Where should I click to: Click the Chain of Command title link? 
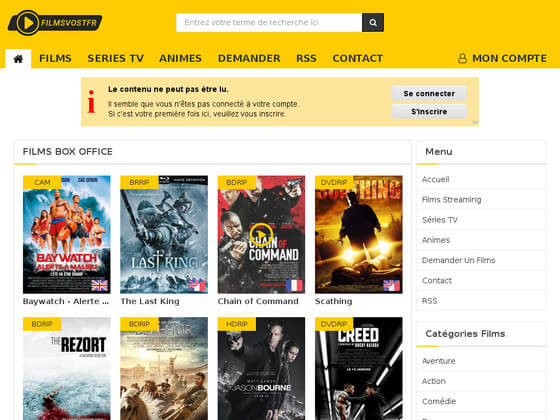[258, 301]
